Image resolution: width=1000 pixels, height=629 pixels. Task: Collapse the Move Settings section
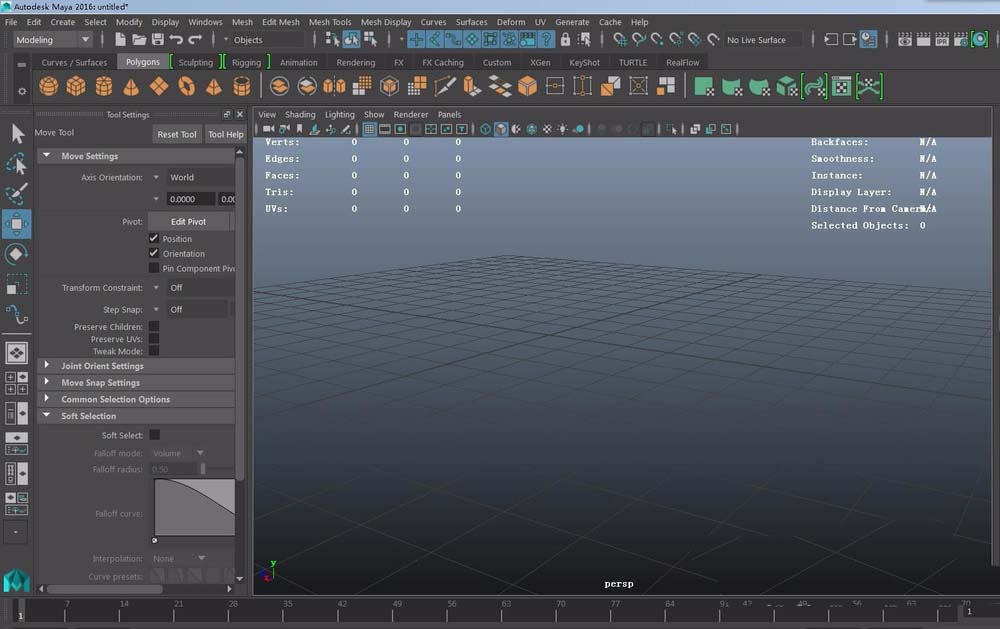[x=46, y=155]
